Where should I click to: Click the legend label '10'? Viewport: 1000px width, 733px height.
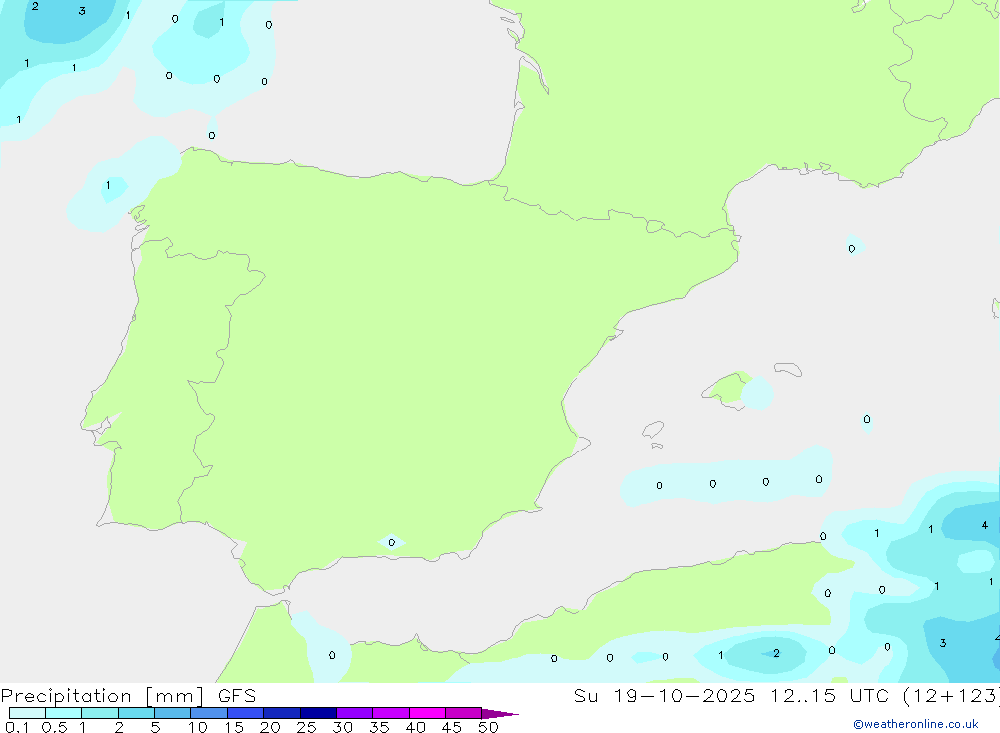[198, 727]
